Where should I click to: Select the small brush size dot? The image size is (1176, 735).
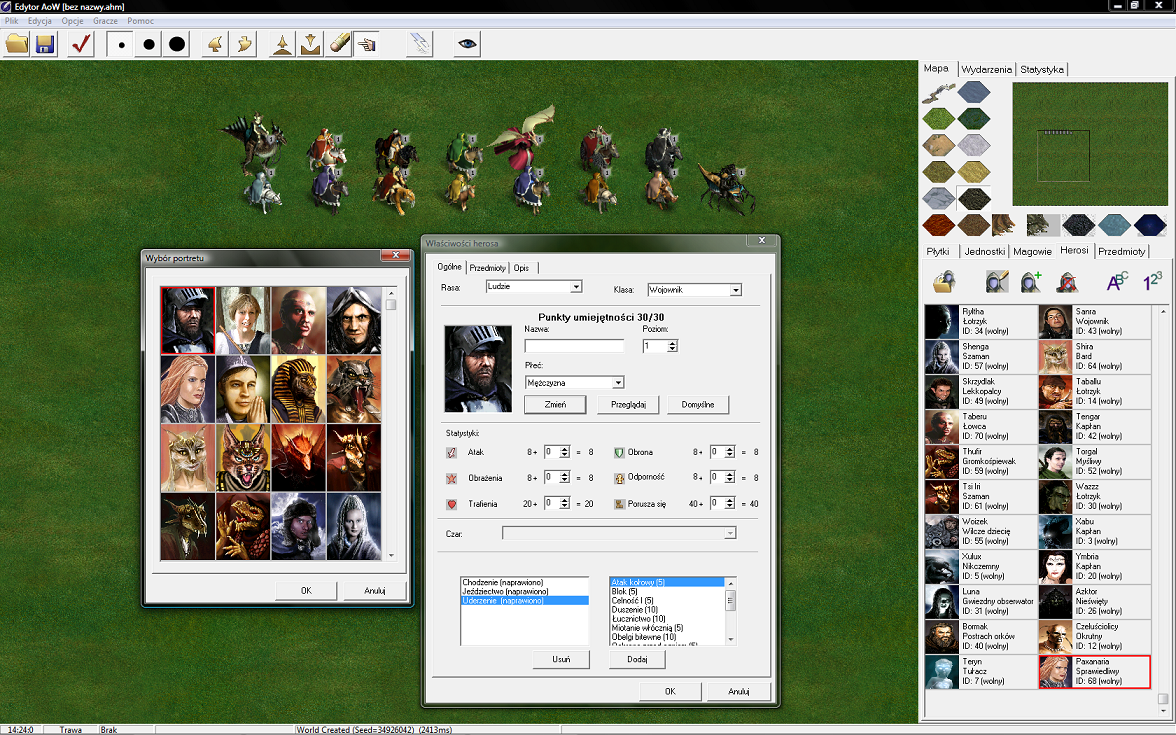click(121, 44)
